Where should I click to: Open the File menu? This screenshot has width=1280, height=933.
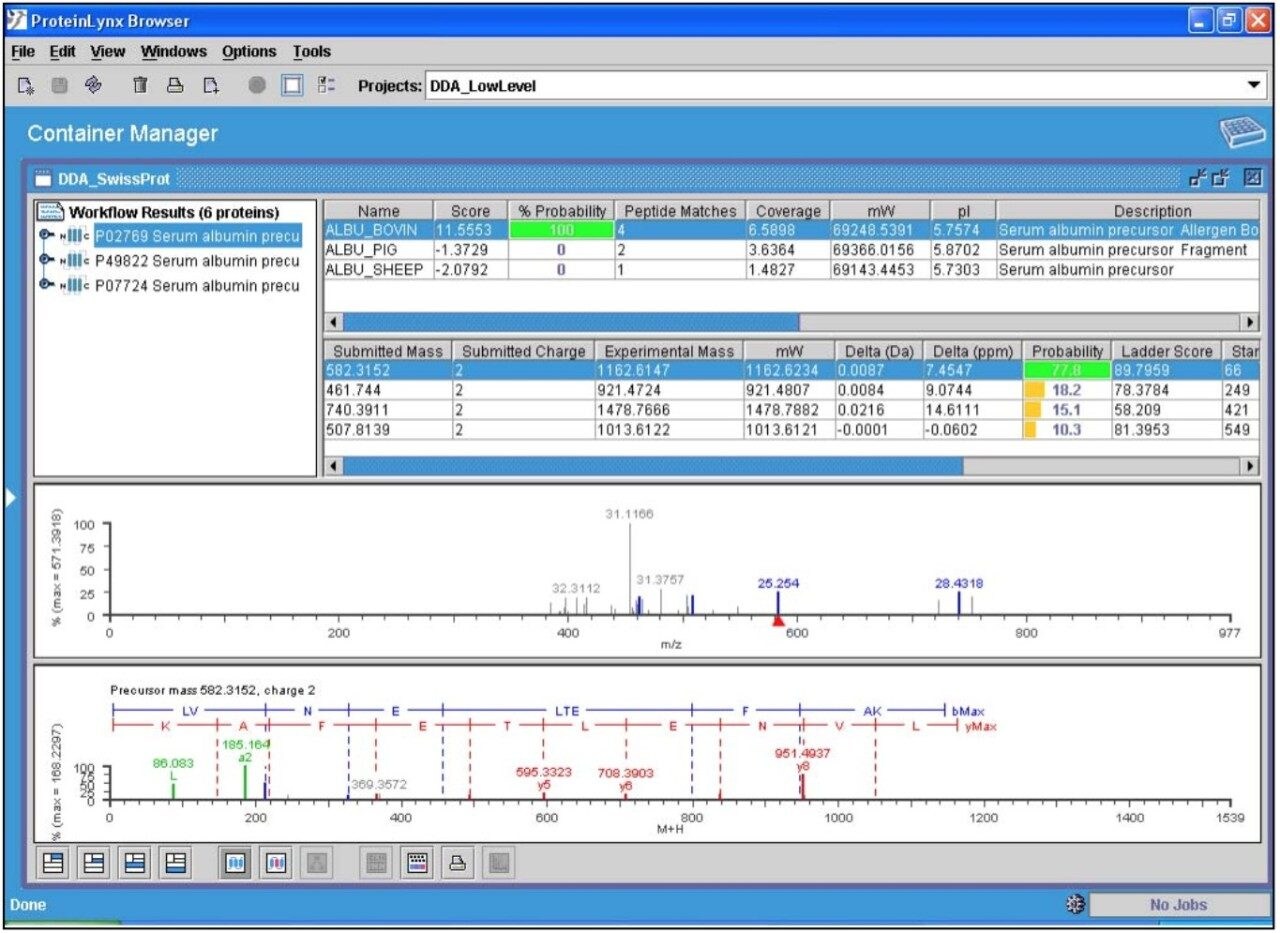click(23, 51)
